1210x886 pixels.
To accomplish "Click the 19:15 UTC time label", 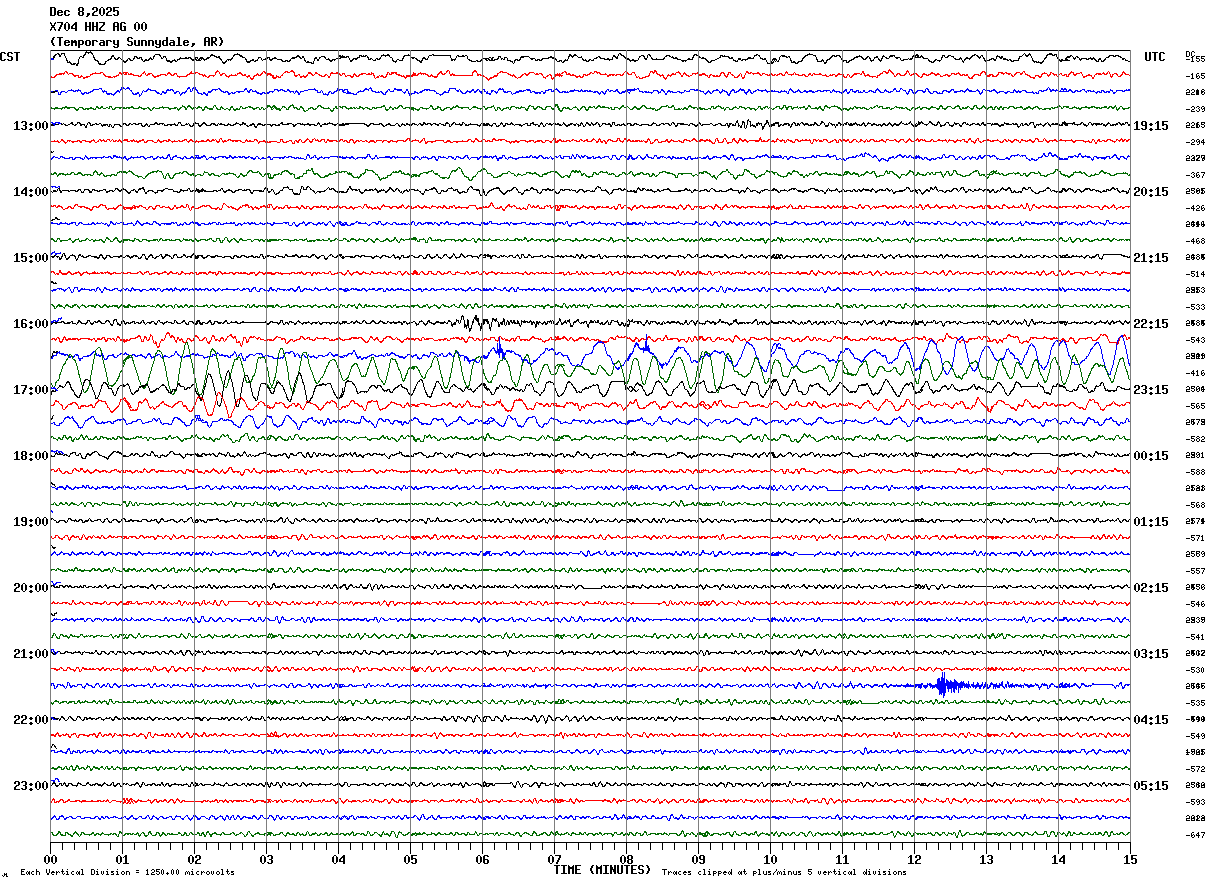I will 1150,126.
